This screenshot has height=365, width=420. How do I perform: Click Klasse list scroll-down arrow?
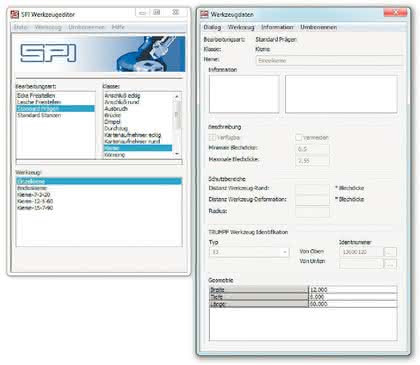point(177,154)
